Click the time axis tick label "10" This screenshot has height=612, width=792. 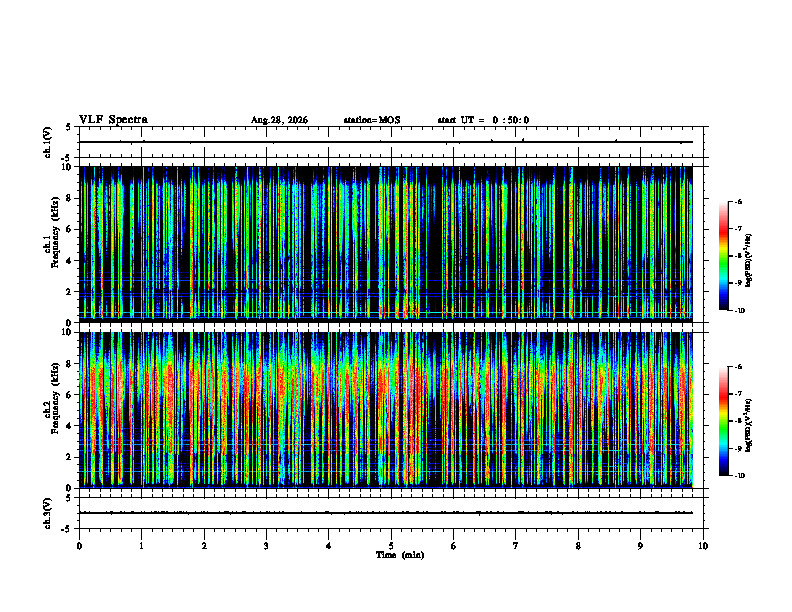(703, 546)
